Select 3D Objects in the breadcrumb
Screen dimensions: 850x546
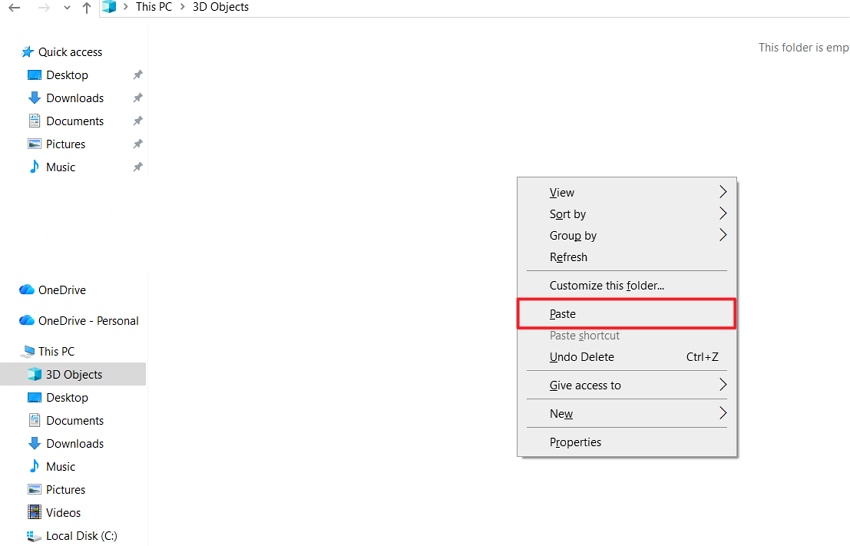221,7
